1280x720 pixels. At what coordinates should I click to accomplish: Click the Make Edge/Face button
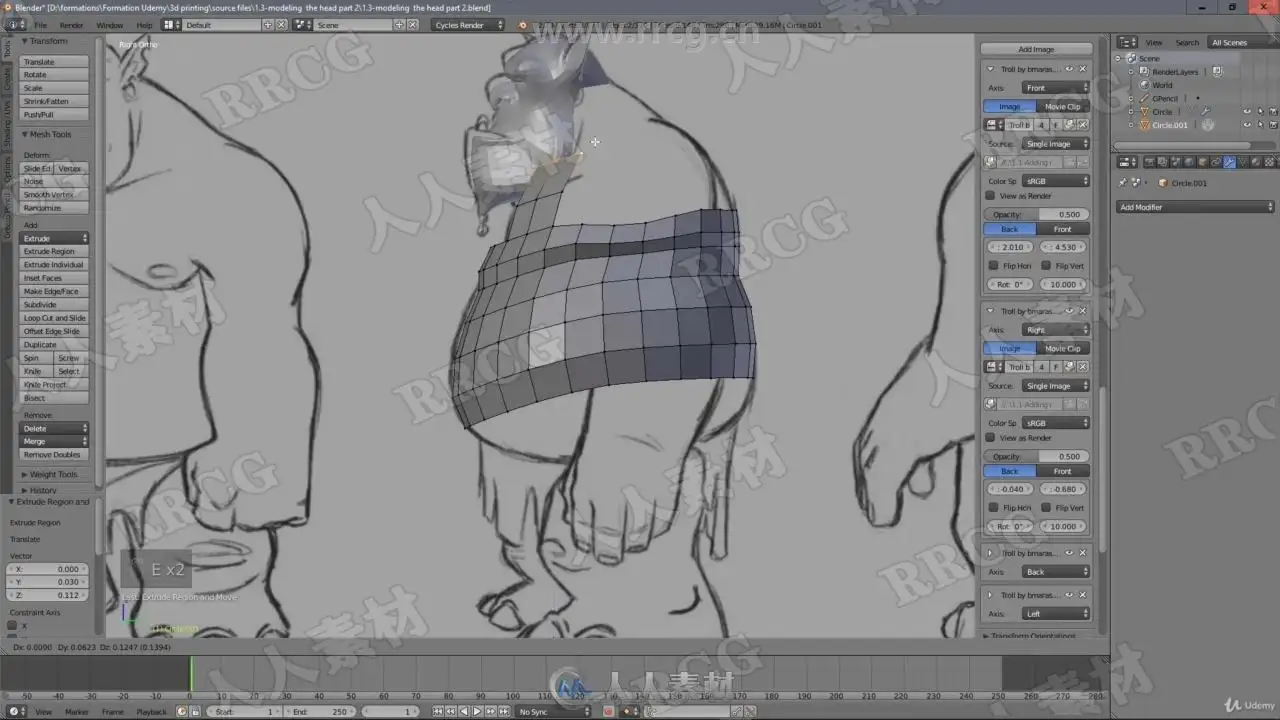pos(55,292)
